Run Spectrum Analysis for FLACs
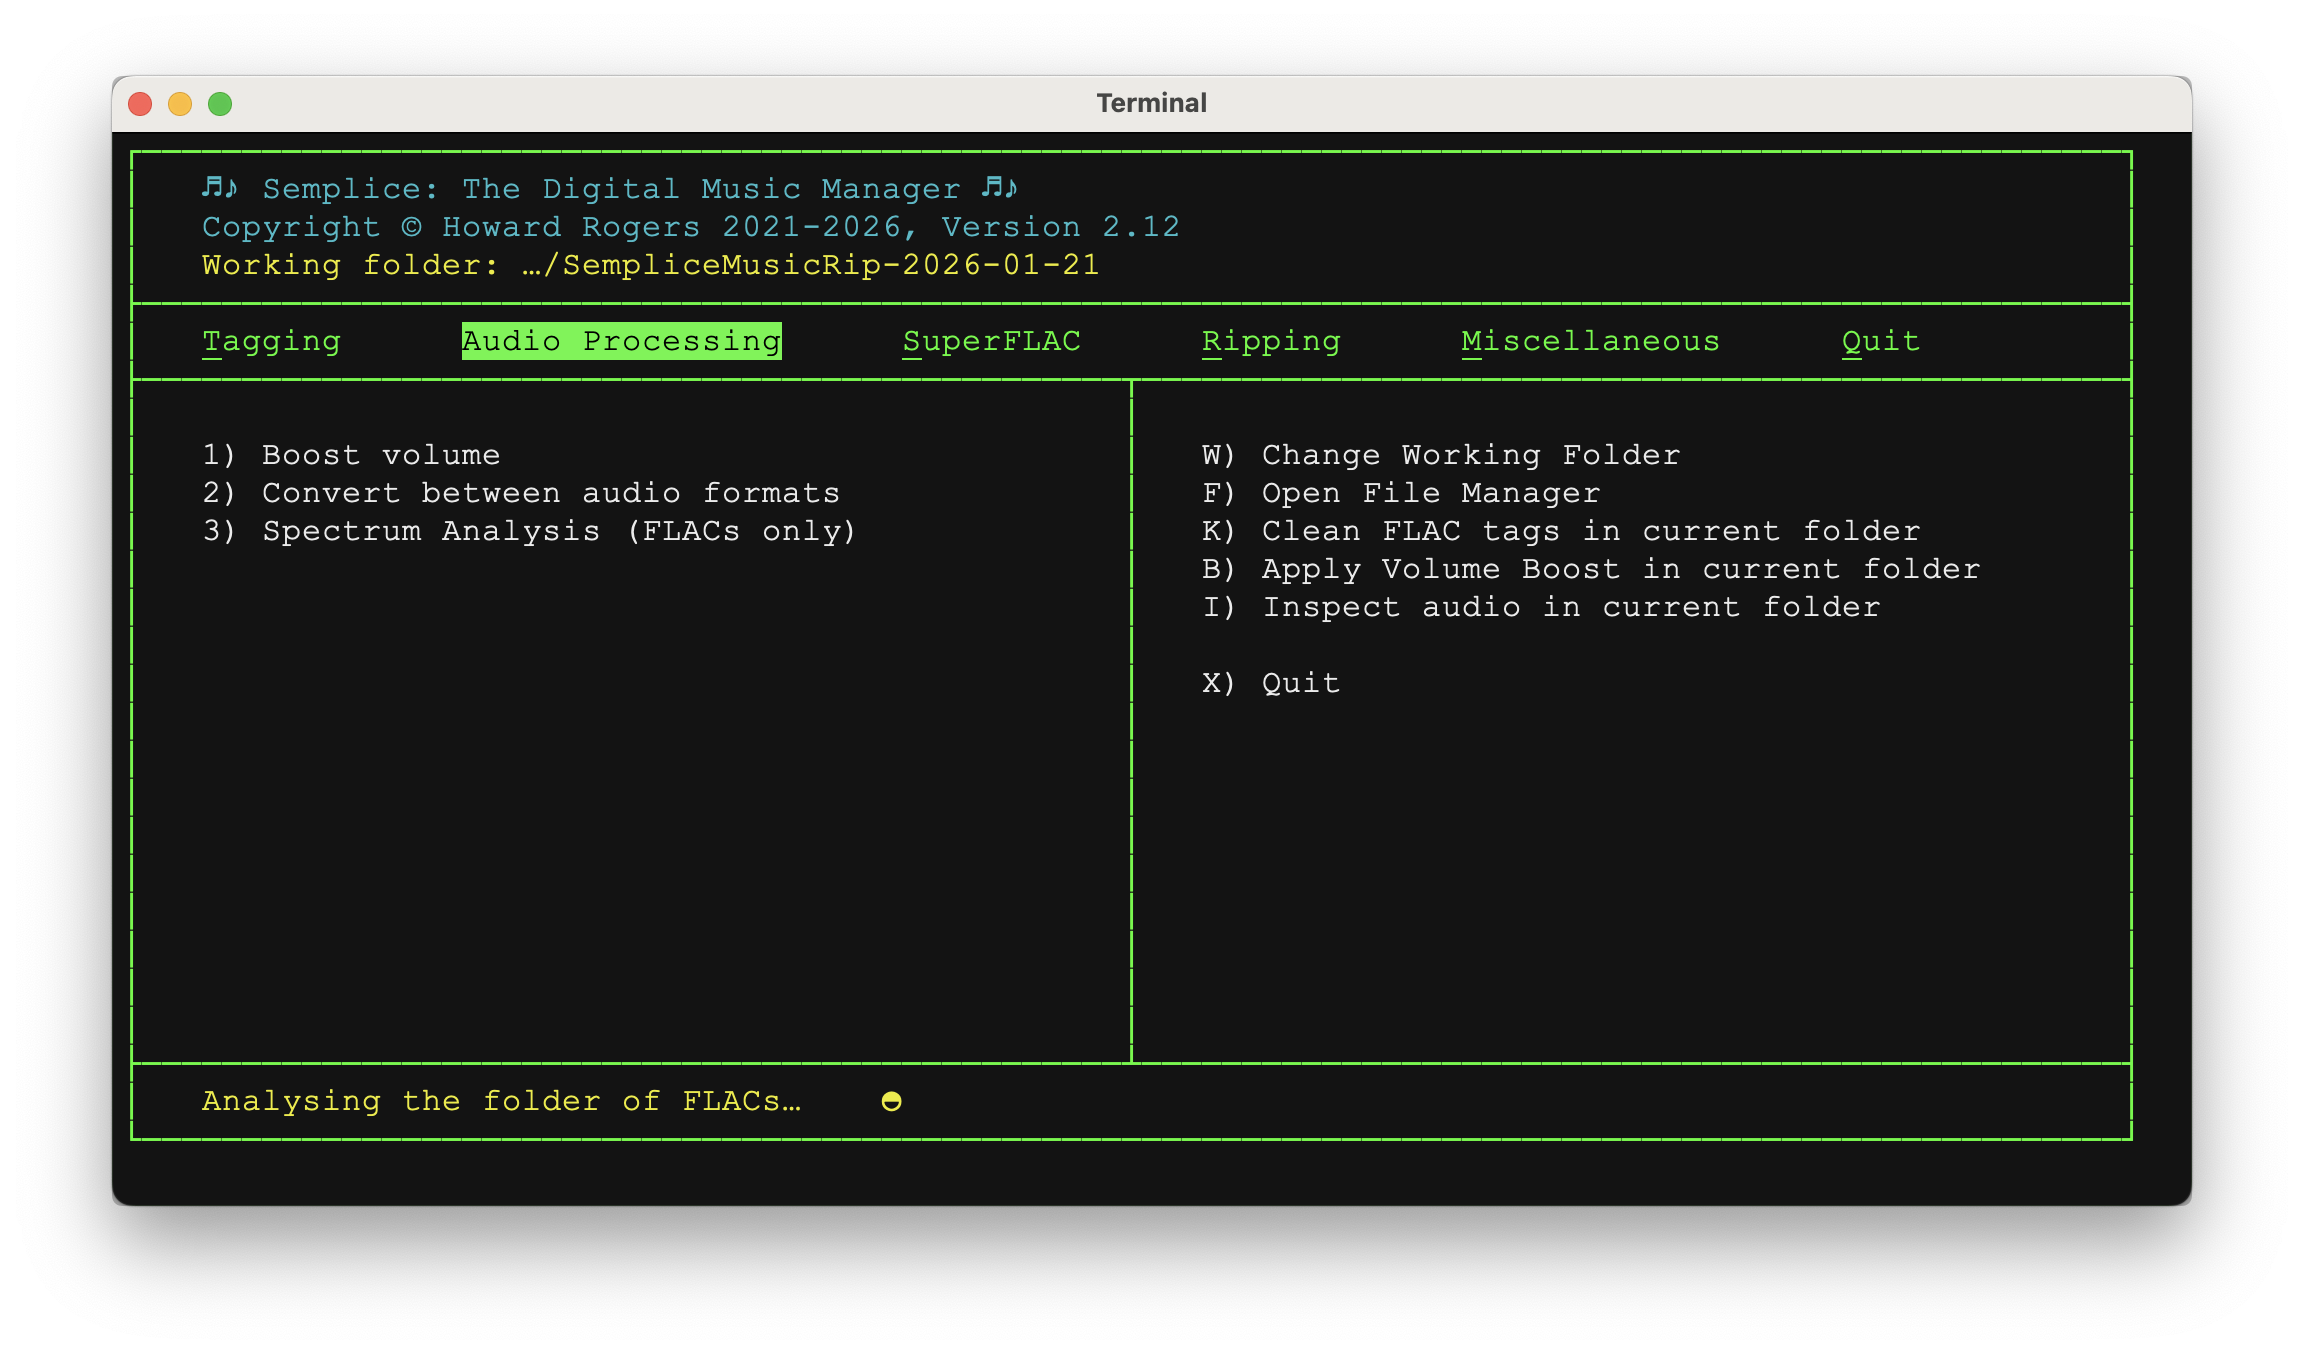The height and width of the screenshot is (1354, 2304). [x=529, y=531]
